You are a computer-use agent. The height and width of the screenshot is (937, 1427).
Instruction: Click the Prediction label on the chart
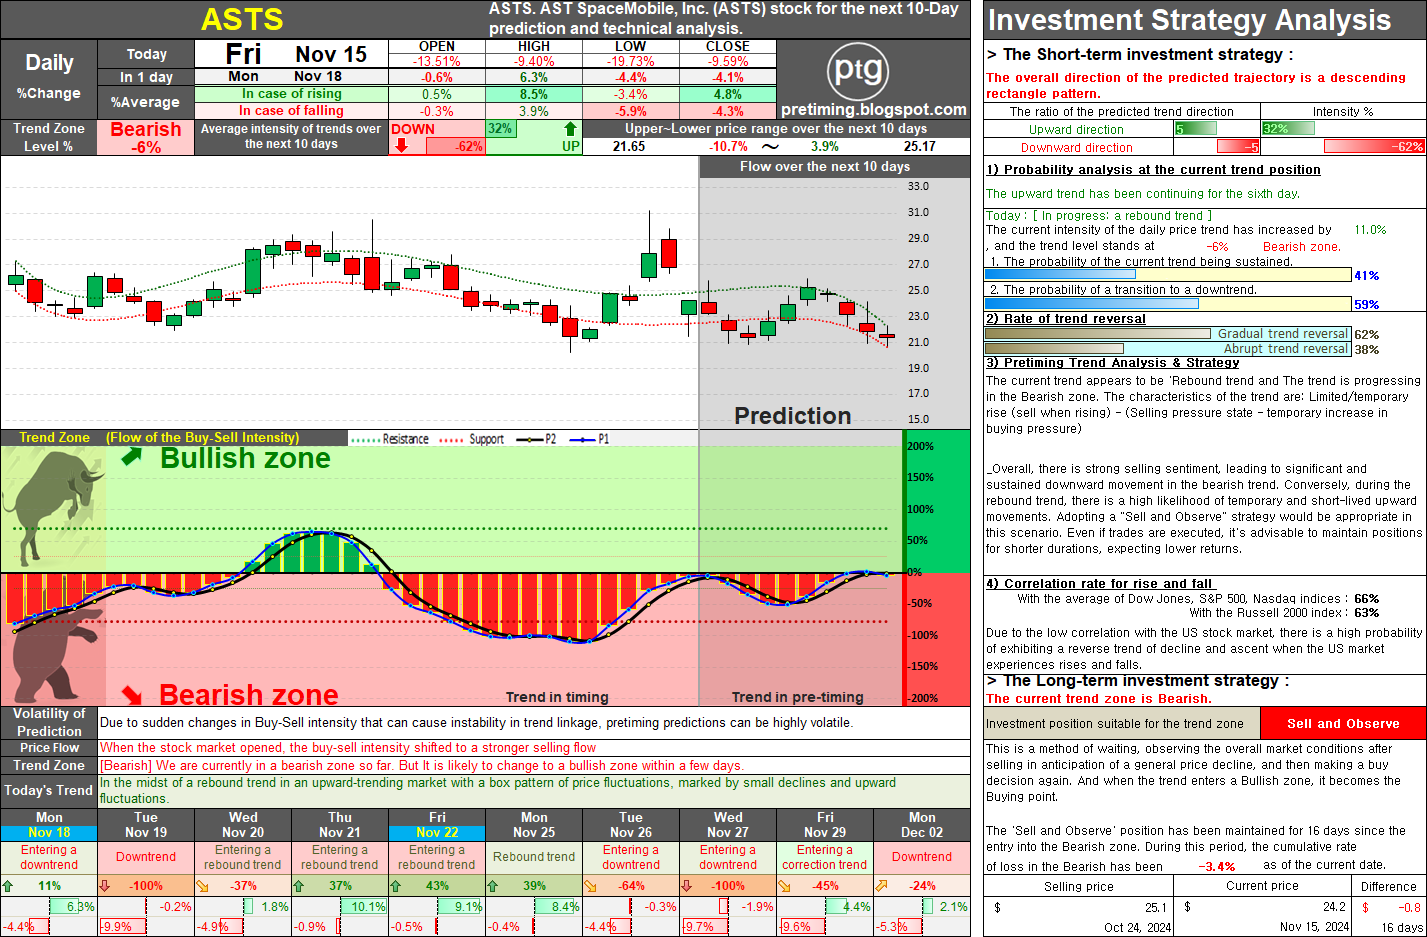click(793, 416)
